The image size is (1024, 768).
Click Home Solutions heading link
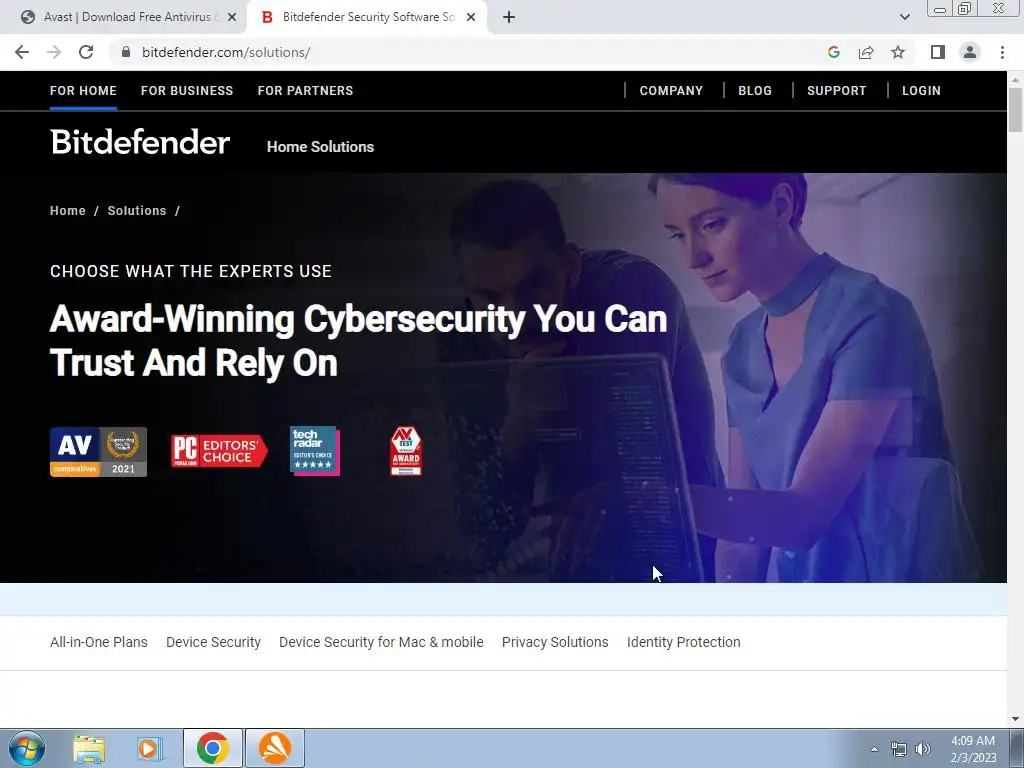click(x=320, y=147)
